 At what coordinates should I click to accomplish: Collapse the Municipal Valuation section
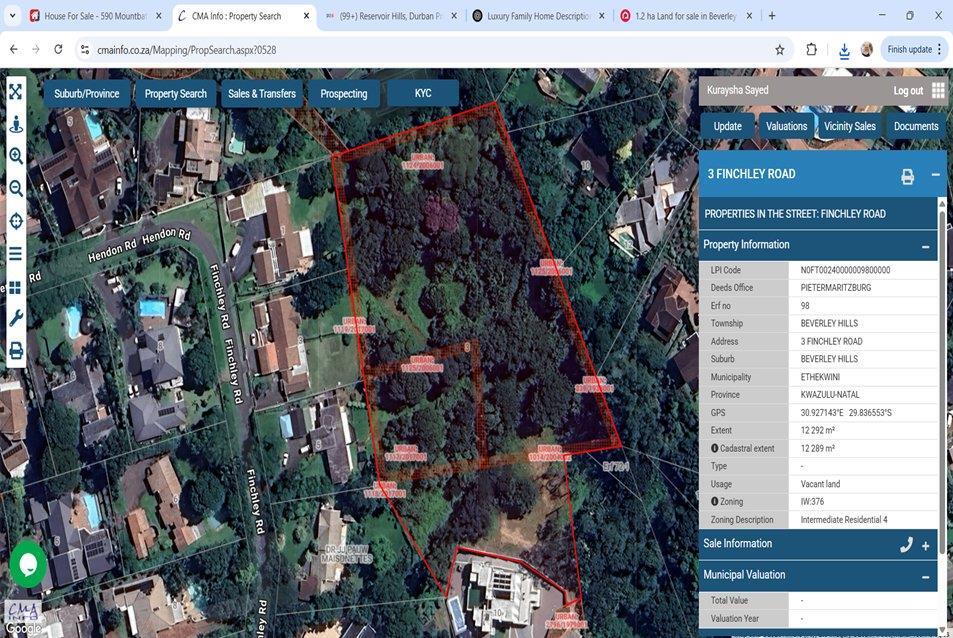[925, 576]
